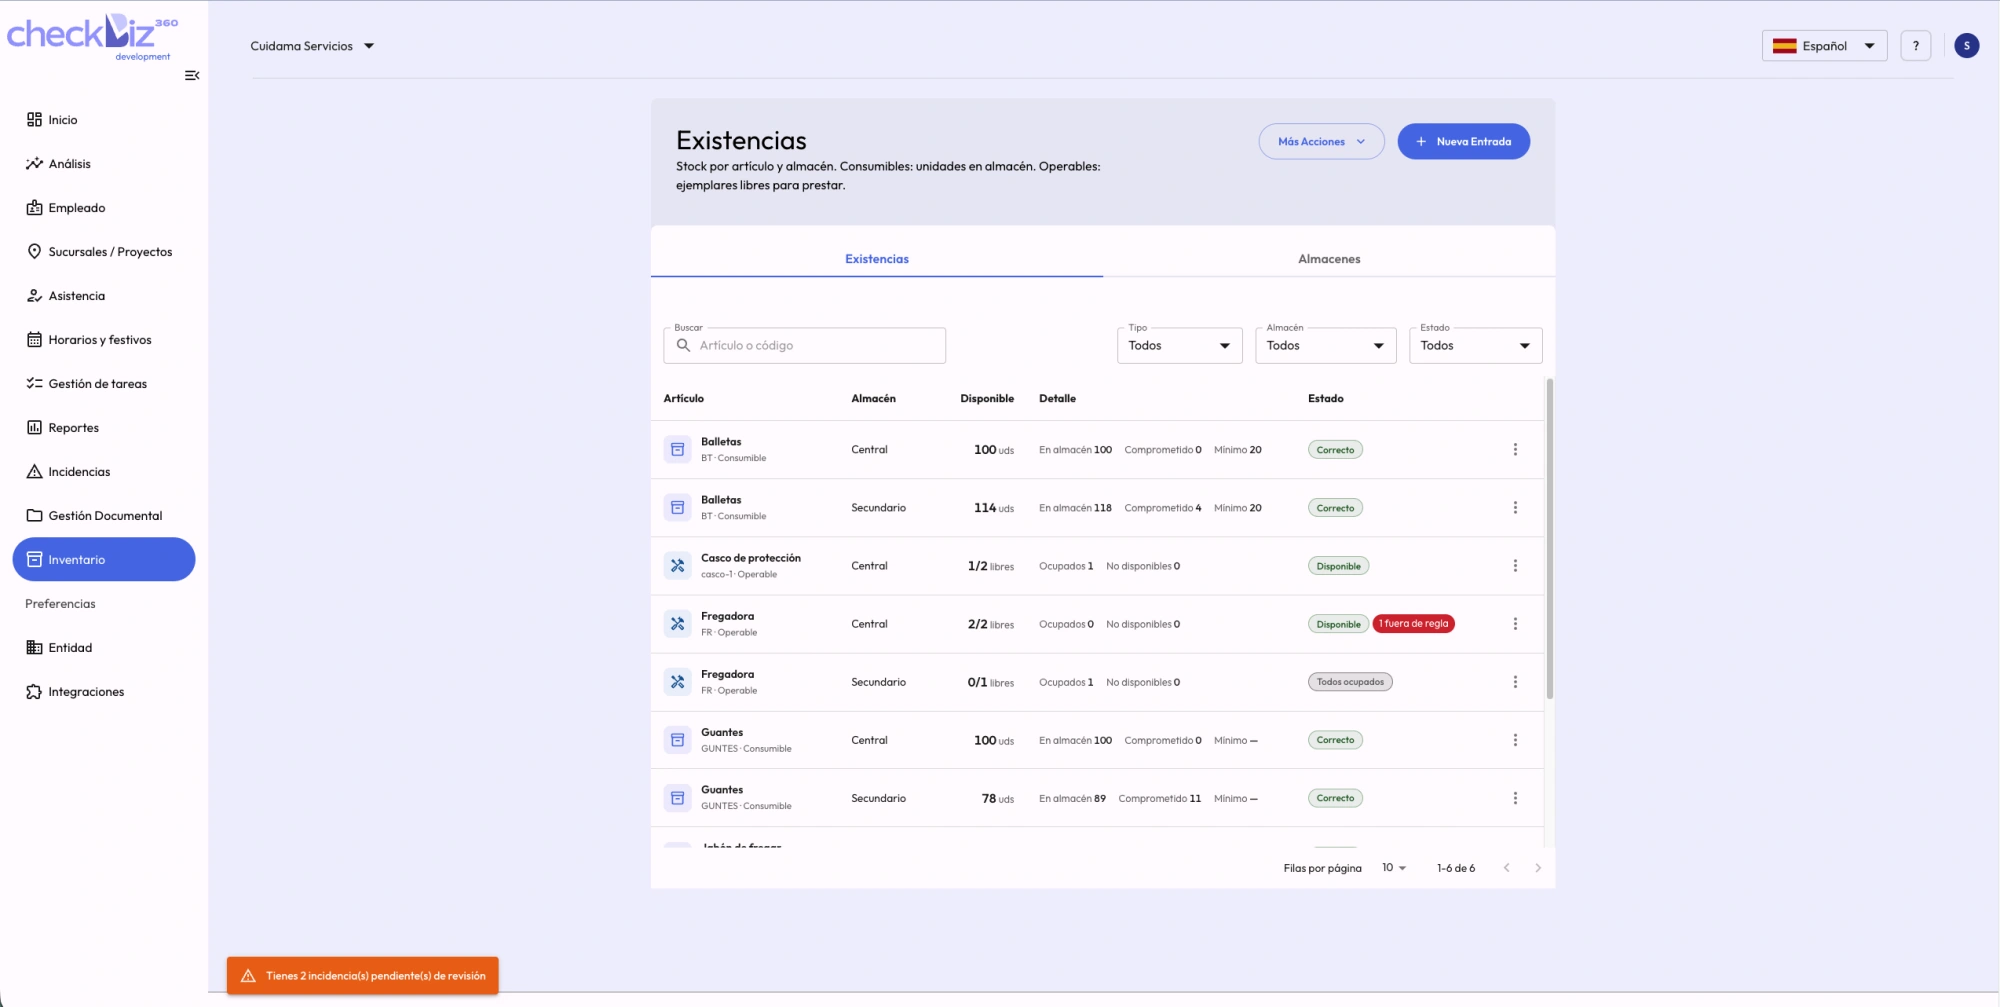Collapse the sidebar menu icon
The width and height of the screenshot is (2000, 1007).
(192, 75)
